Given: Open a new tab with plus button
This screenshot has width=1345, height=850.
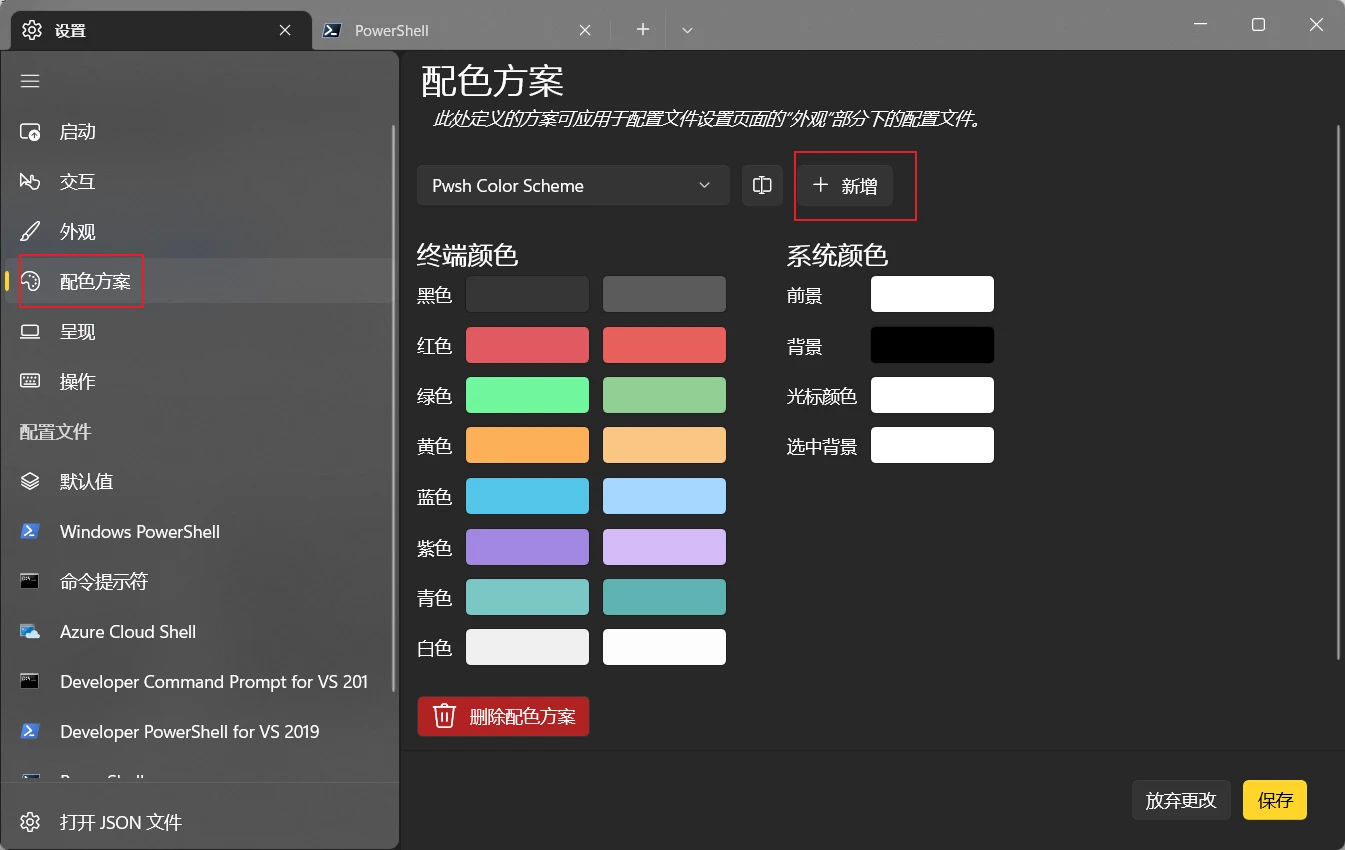Looking at the screenshot, I should (643, 30).
